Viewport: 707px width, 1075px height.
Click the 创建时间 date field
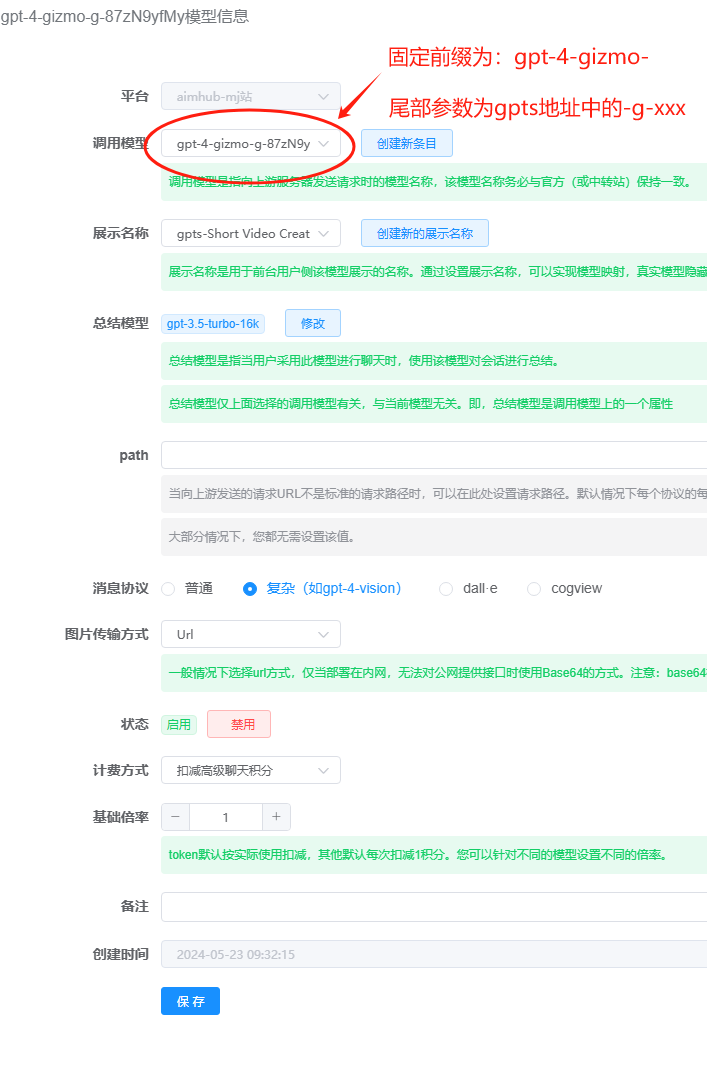(434, 954)
